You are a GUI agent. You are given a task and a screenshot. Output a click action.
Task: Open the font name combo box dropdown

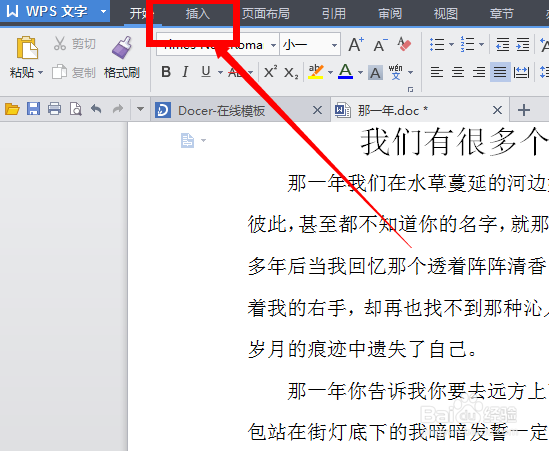[273, 45]
